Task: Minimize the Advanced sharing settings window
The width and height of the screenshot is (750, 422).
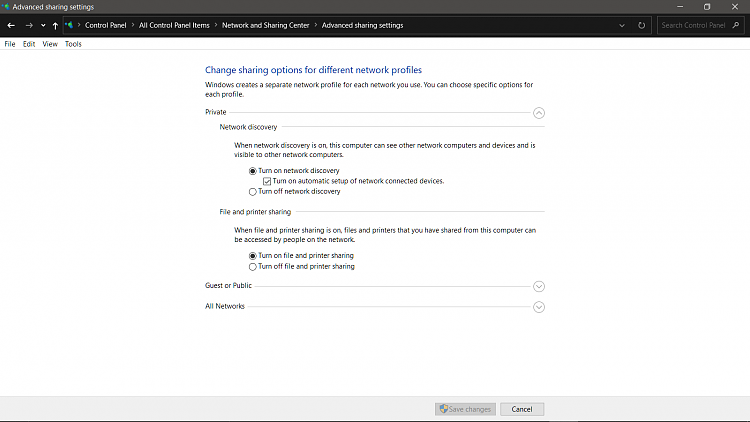Action: 680,7
